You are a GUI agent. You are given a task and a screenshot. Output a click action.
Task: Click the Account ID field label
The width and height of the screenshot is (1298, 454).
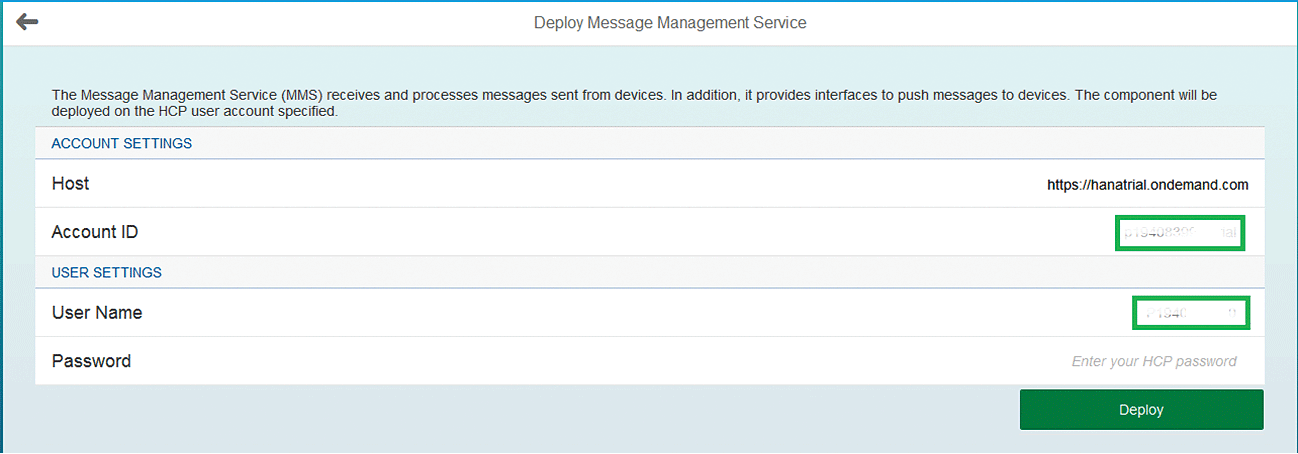point(95,232)
